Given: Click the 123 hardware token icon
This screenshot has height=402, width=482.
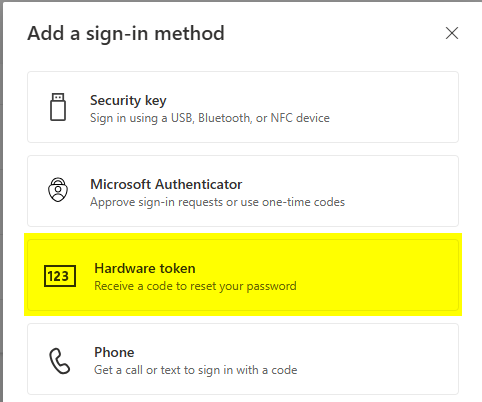Looking at the screenshot, I should (60, 276).
